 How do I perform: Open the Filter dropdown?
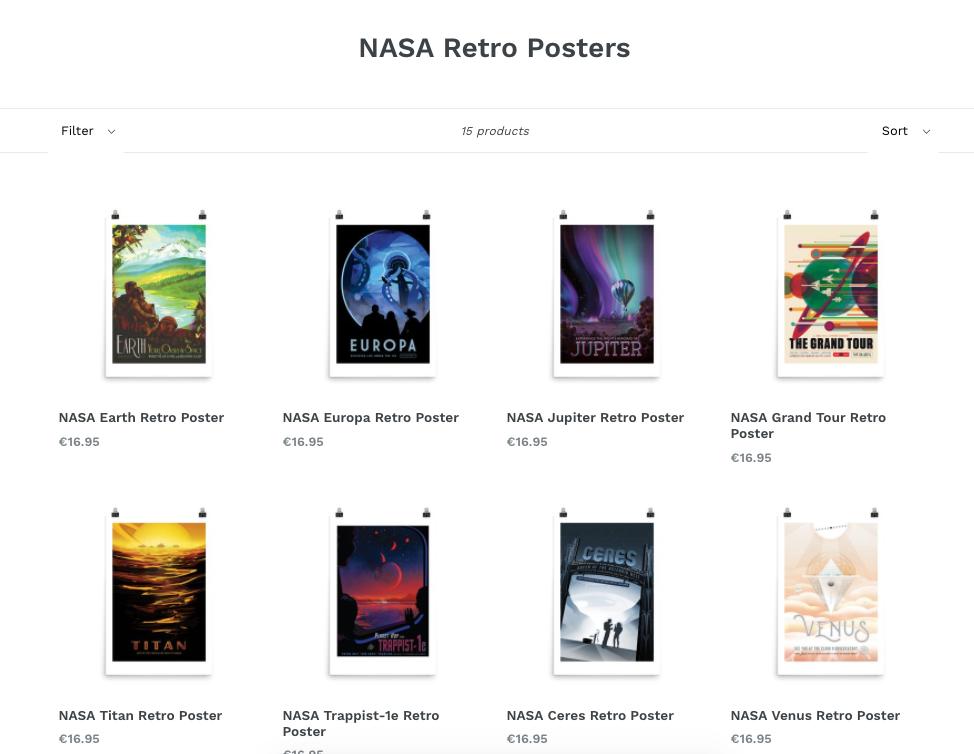[88, 131]
